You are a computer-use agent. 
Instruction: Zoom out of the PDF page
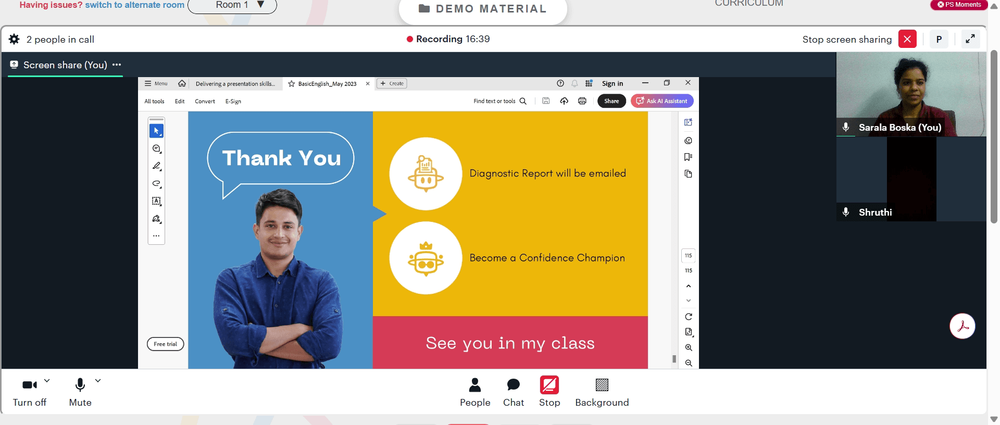[688, 363]
